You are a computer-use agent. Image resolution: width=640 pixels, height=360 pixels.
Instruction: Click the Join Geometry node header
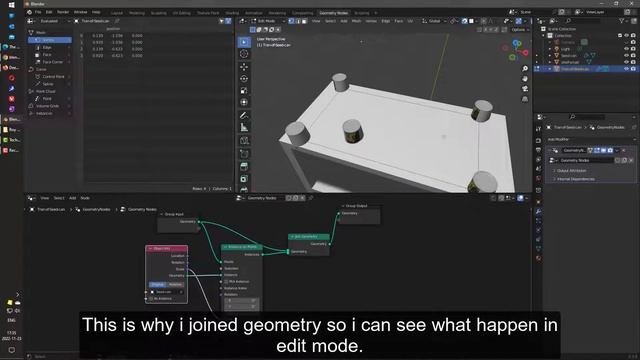coord(309,236)
